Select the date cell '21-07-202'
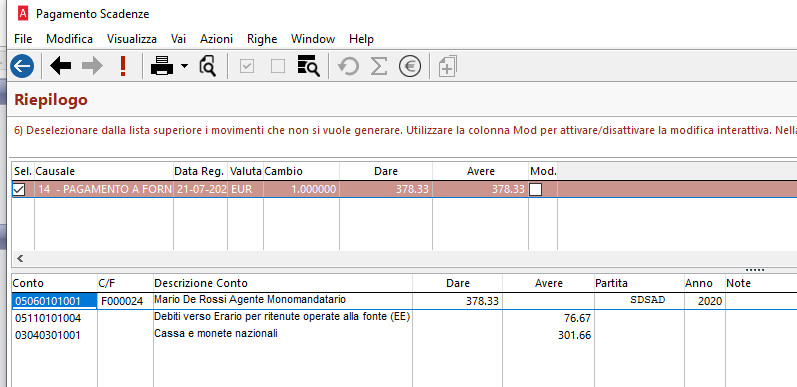The width and height of the screenshot is (797, 387). pos(201,190)
